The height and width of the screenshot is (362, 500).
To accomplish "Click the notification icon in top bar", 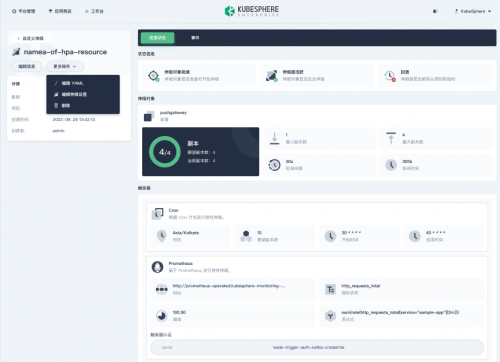I will click(x=435, y=11).
